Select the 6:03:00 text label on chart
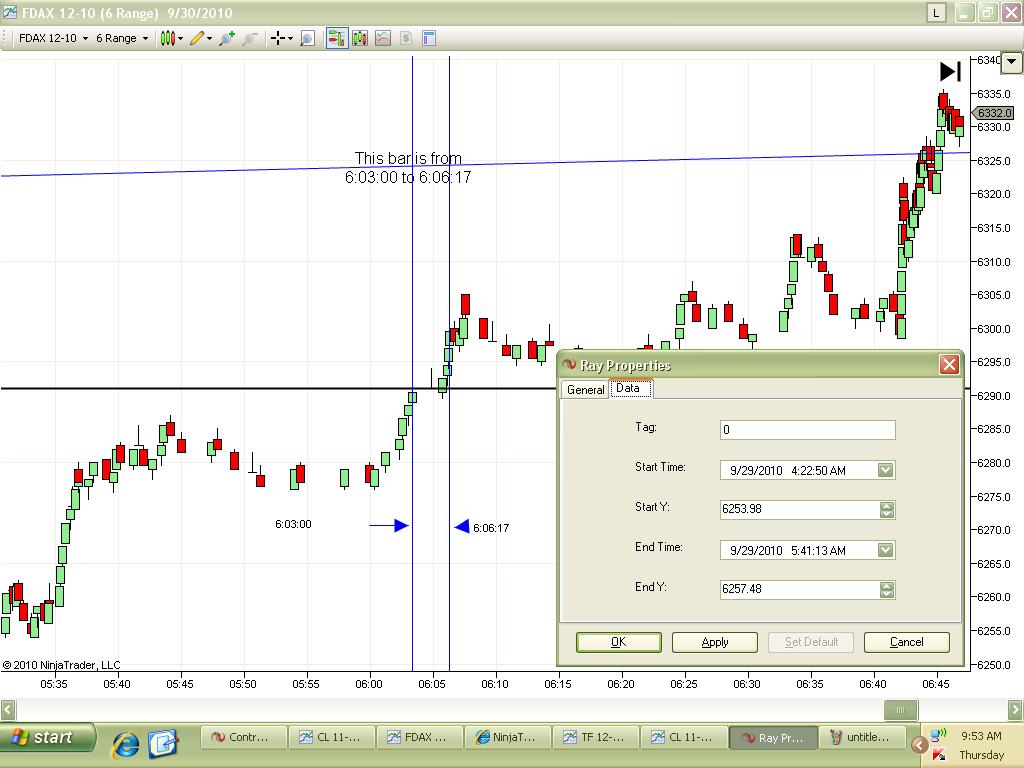 coord(293,524)
